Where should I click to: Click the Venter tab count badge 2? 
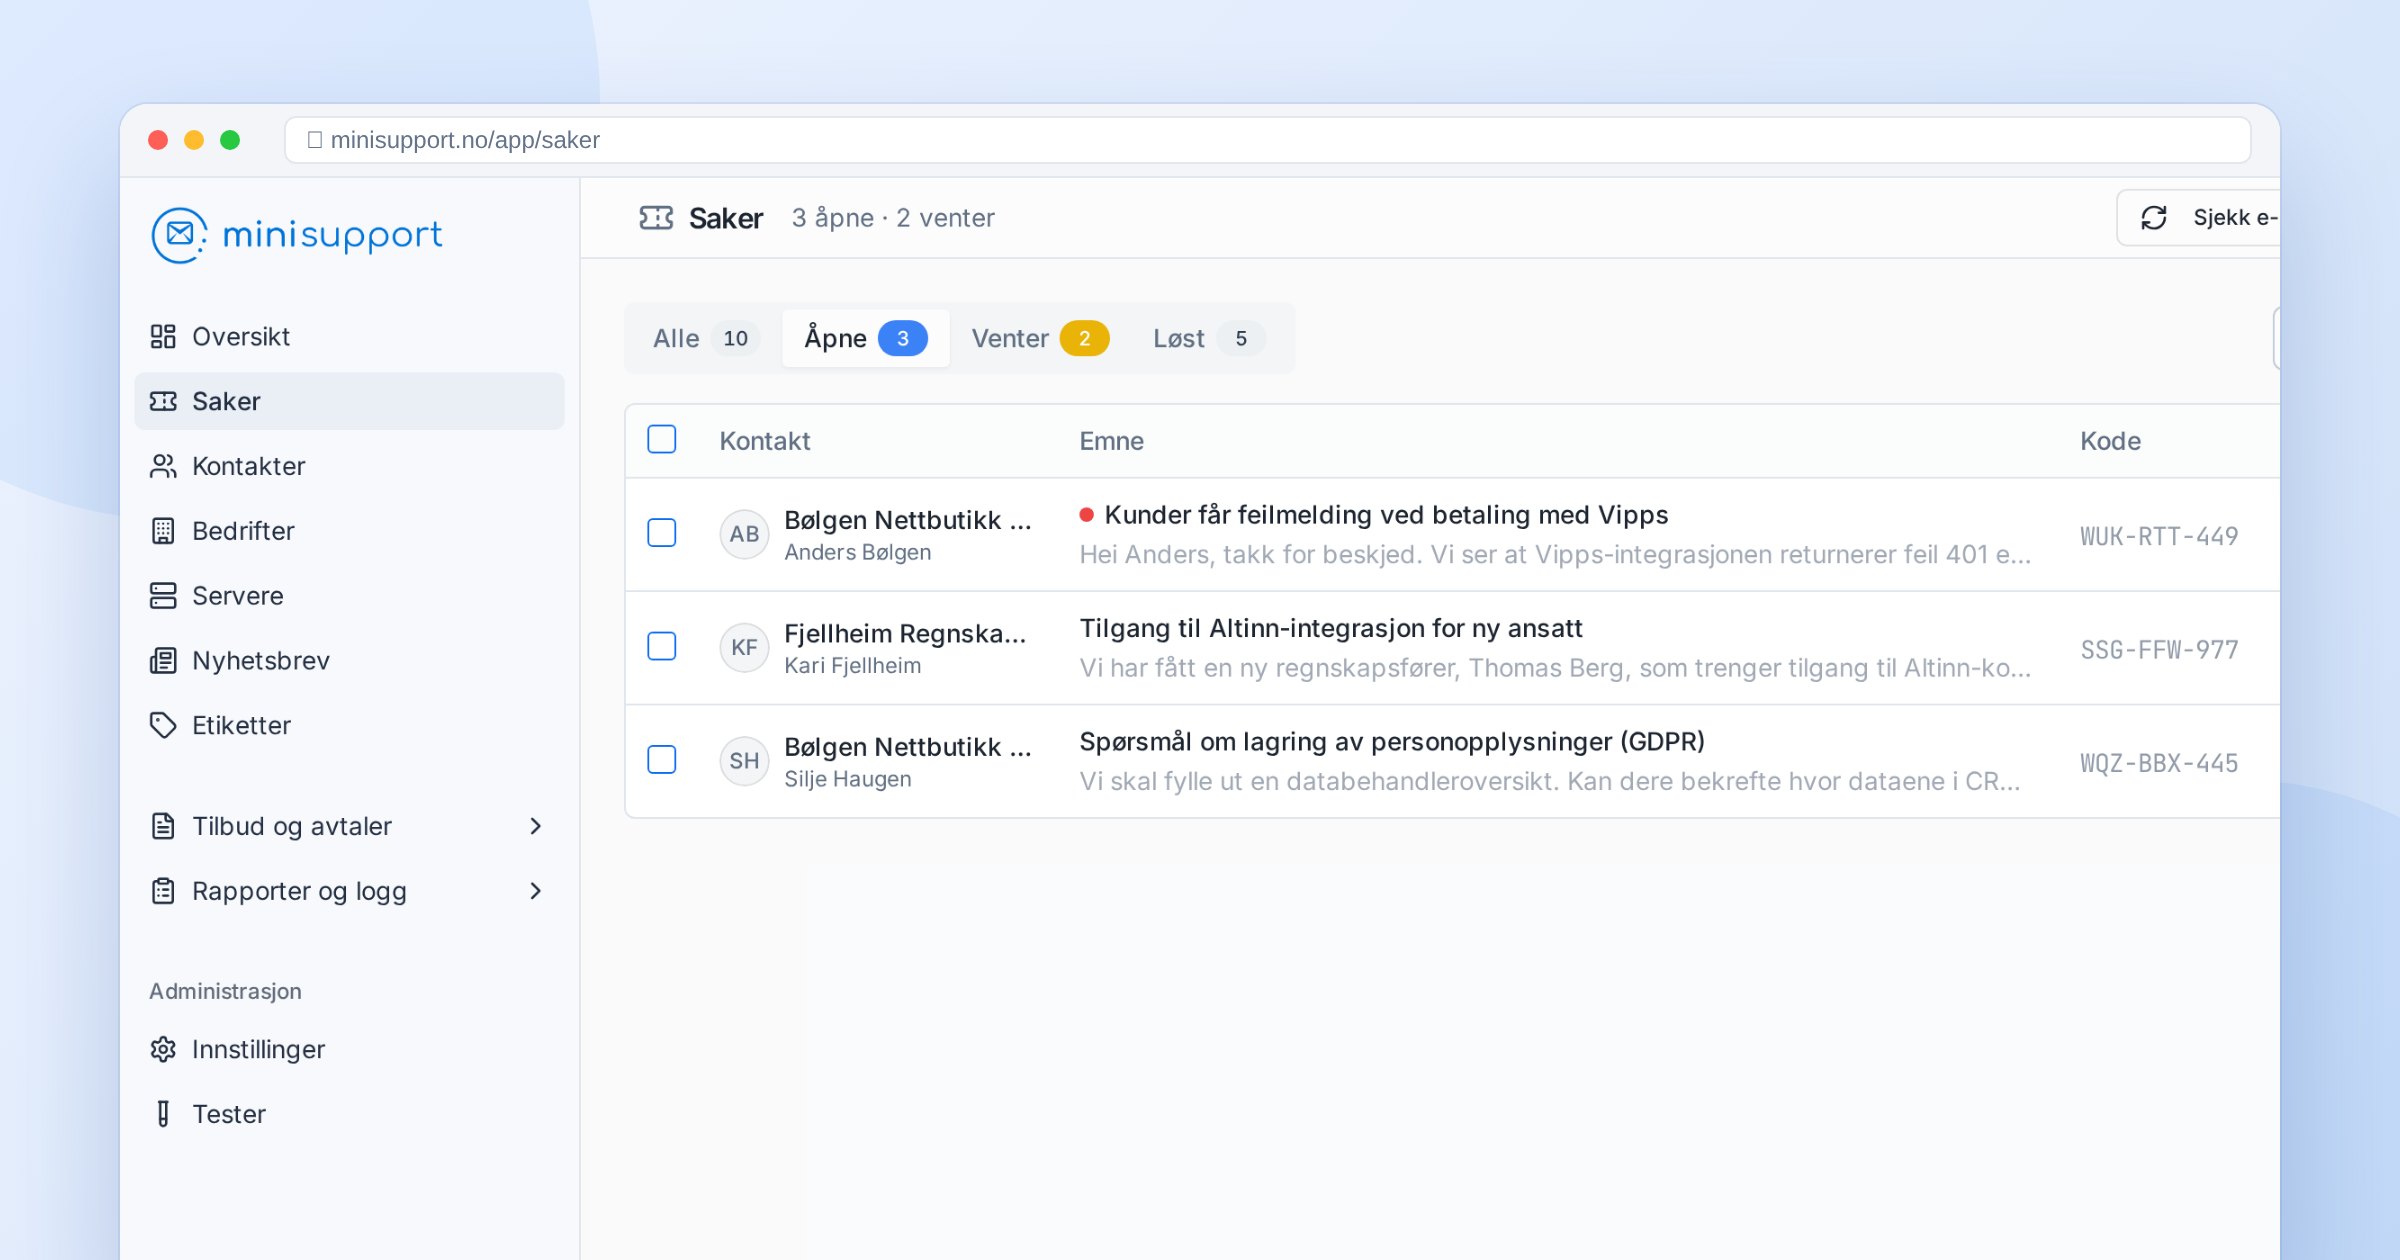pyautogui.click(x=1084, y=339)
